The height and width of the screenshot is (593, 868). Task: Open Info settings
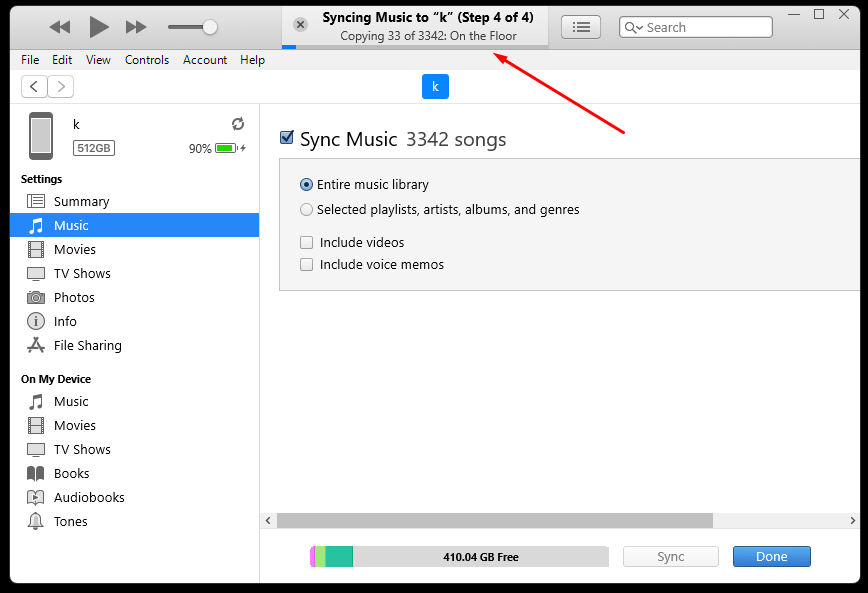point(135,321)
